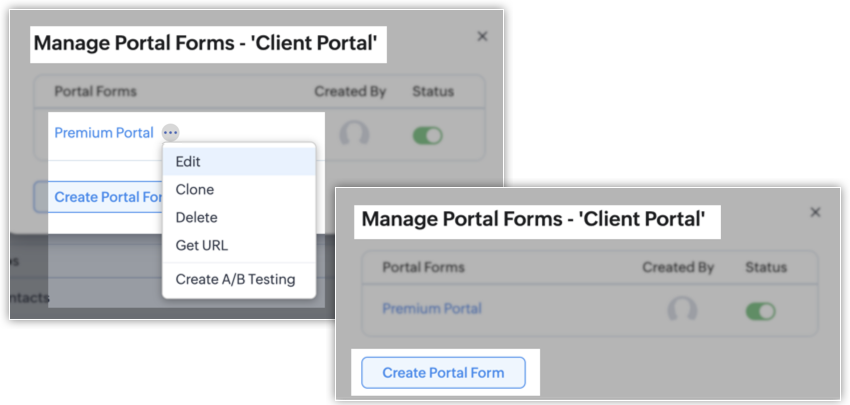Screen dimensions: 850x405
Task: Click Created By header in the dialog without menu
Action: (678, 267)
